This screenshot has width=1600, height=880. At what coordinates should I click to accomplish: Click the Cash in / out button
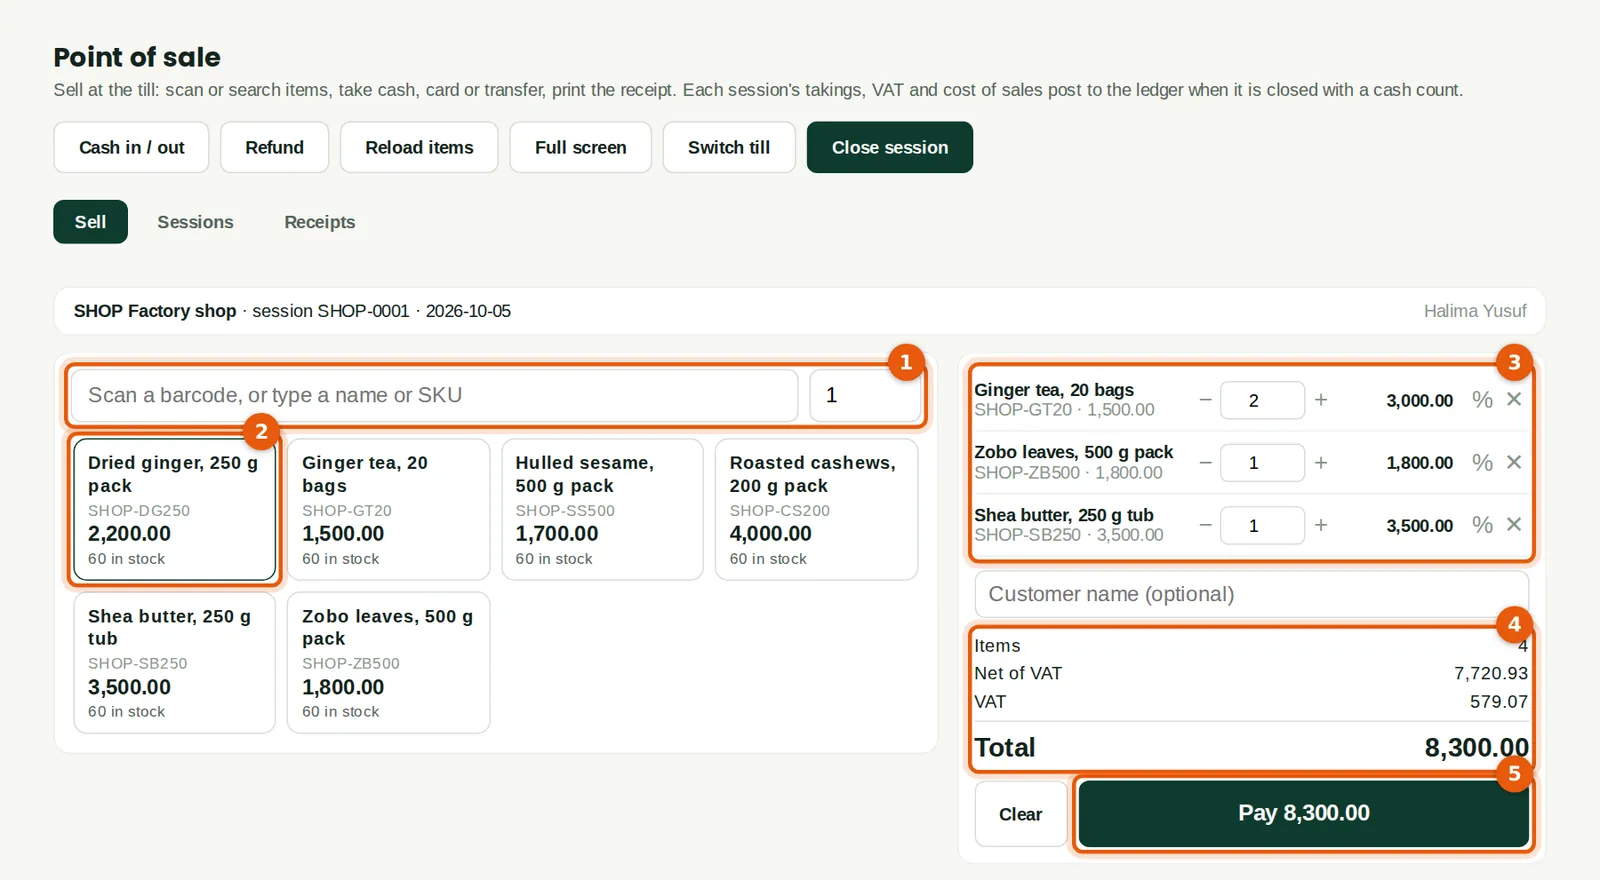pyautogui.click(x=131, y=147)
